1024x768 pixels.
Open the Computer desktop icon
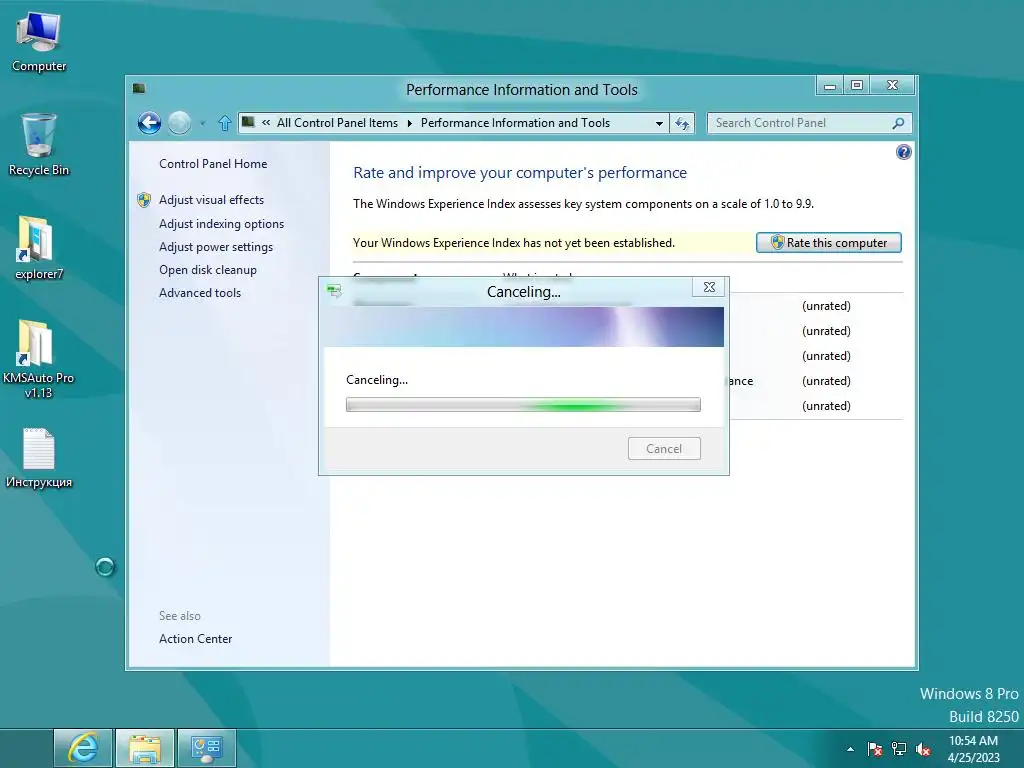(x=39, y=42)
